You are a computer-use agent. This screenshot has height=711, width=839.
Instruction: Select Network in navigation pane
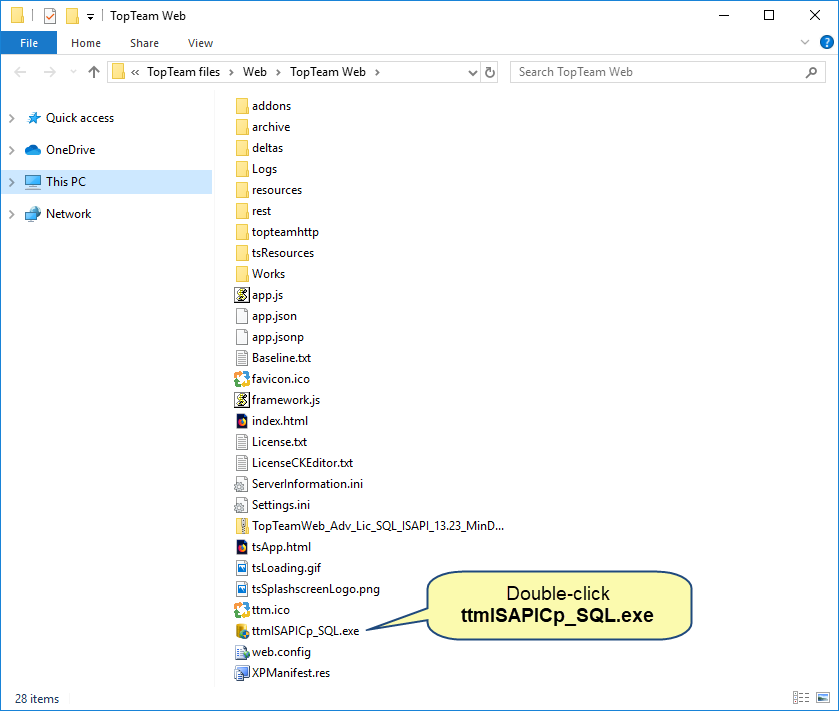coord(68,214)
